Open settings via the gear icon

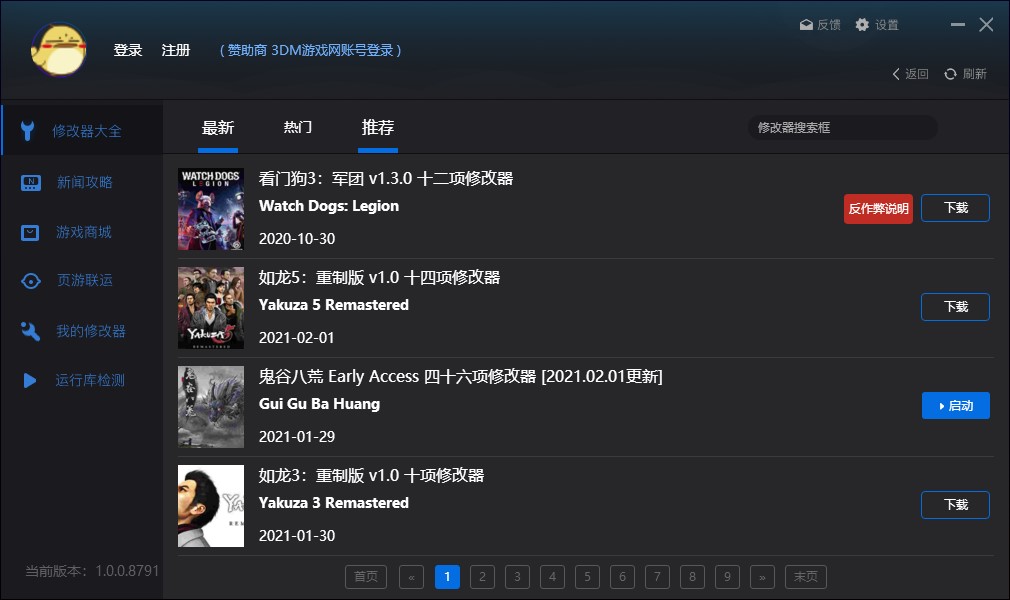[862, 24]
